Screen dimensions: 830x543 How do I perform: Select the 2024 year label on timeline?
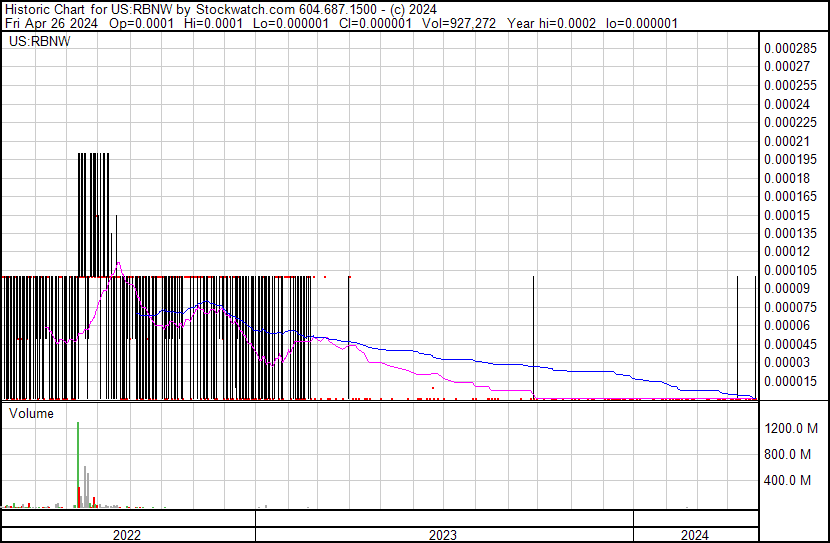click(x=692, y=535)
